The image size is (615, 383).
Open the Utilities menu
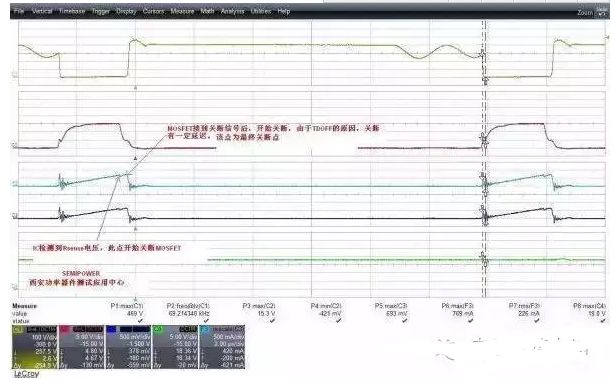coord(261,11)
